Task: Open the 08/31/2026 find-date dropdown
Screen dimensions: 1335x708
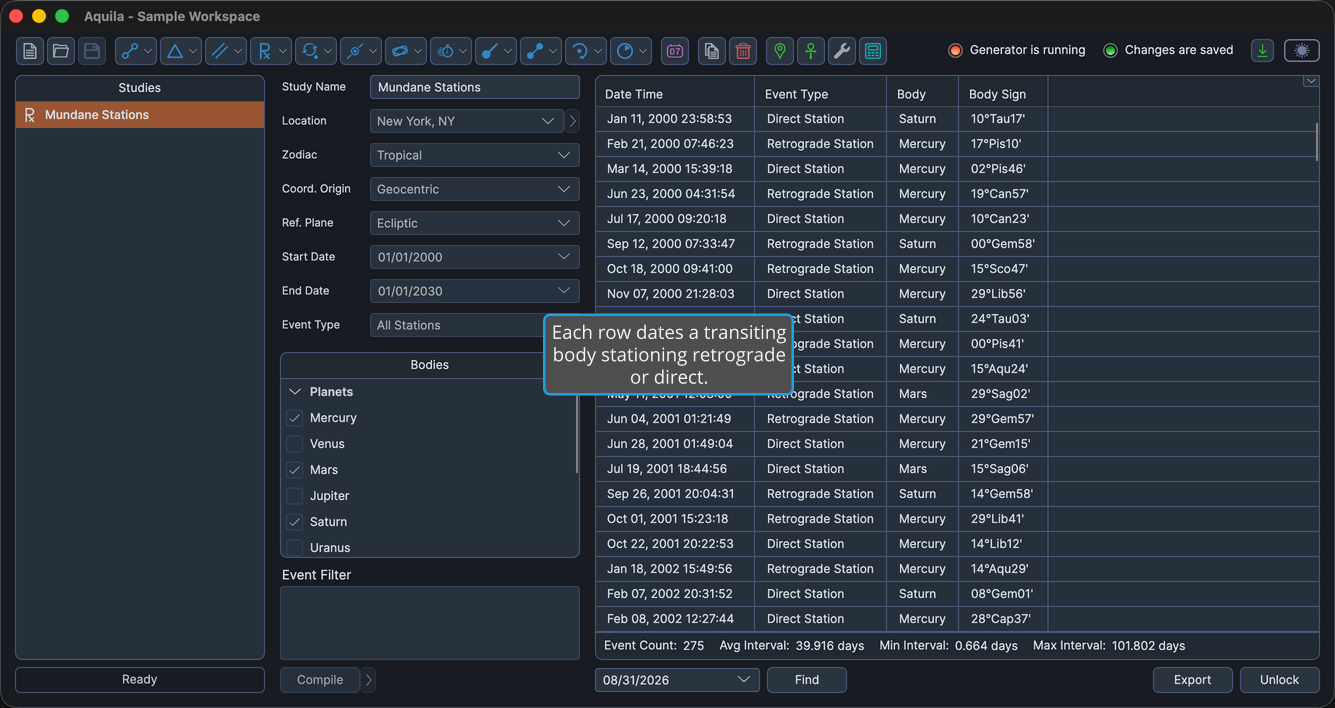Action: 677,680
